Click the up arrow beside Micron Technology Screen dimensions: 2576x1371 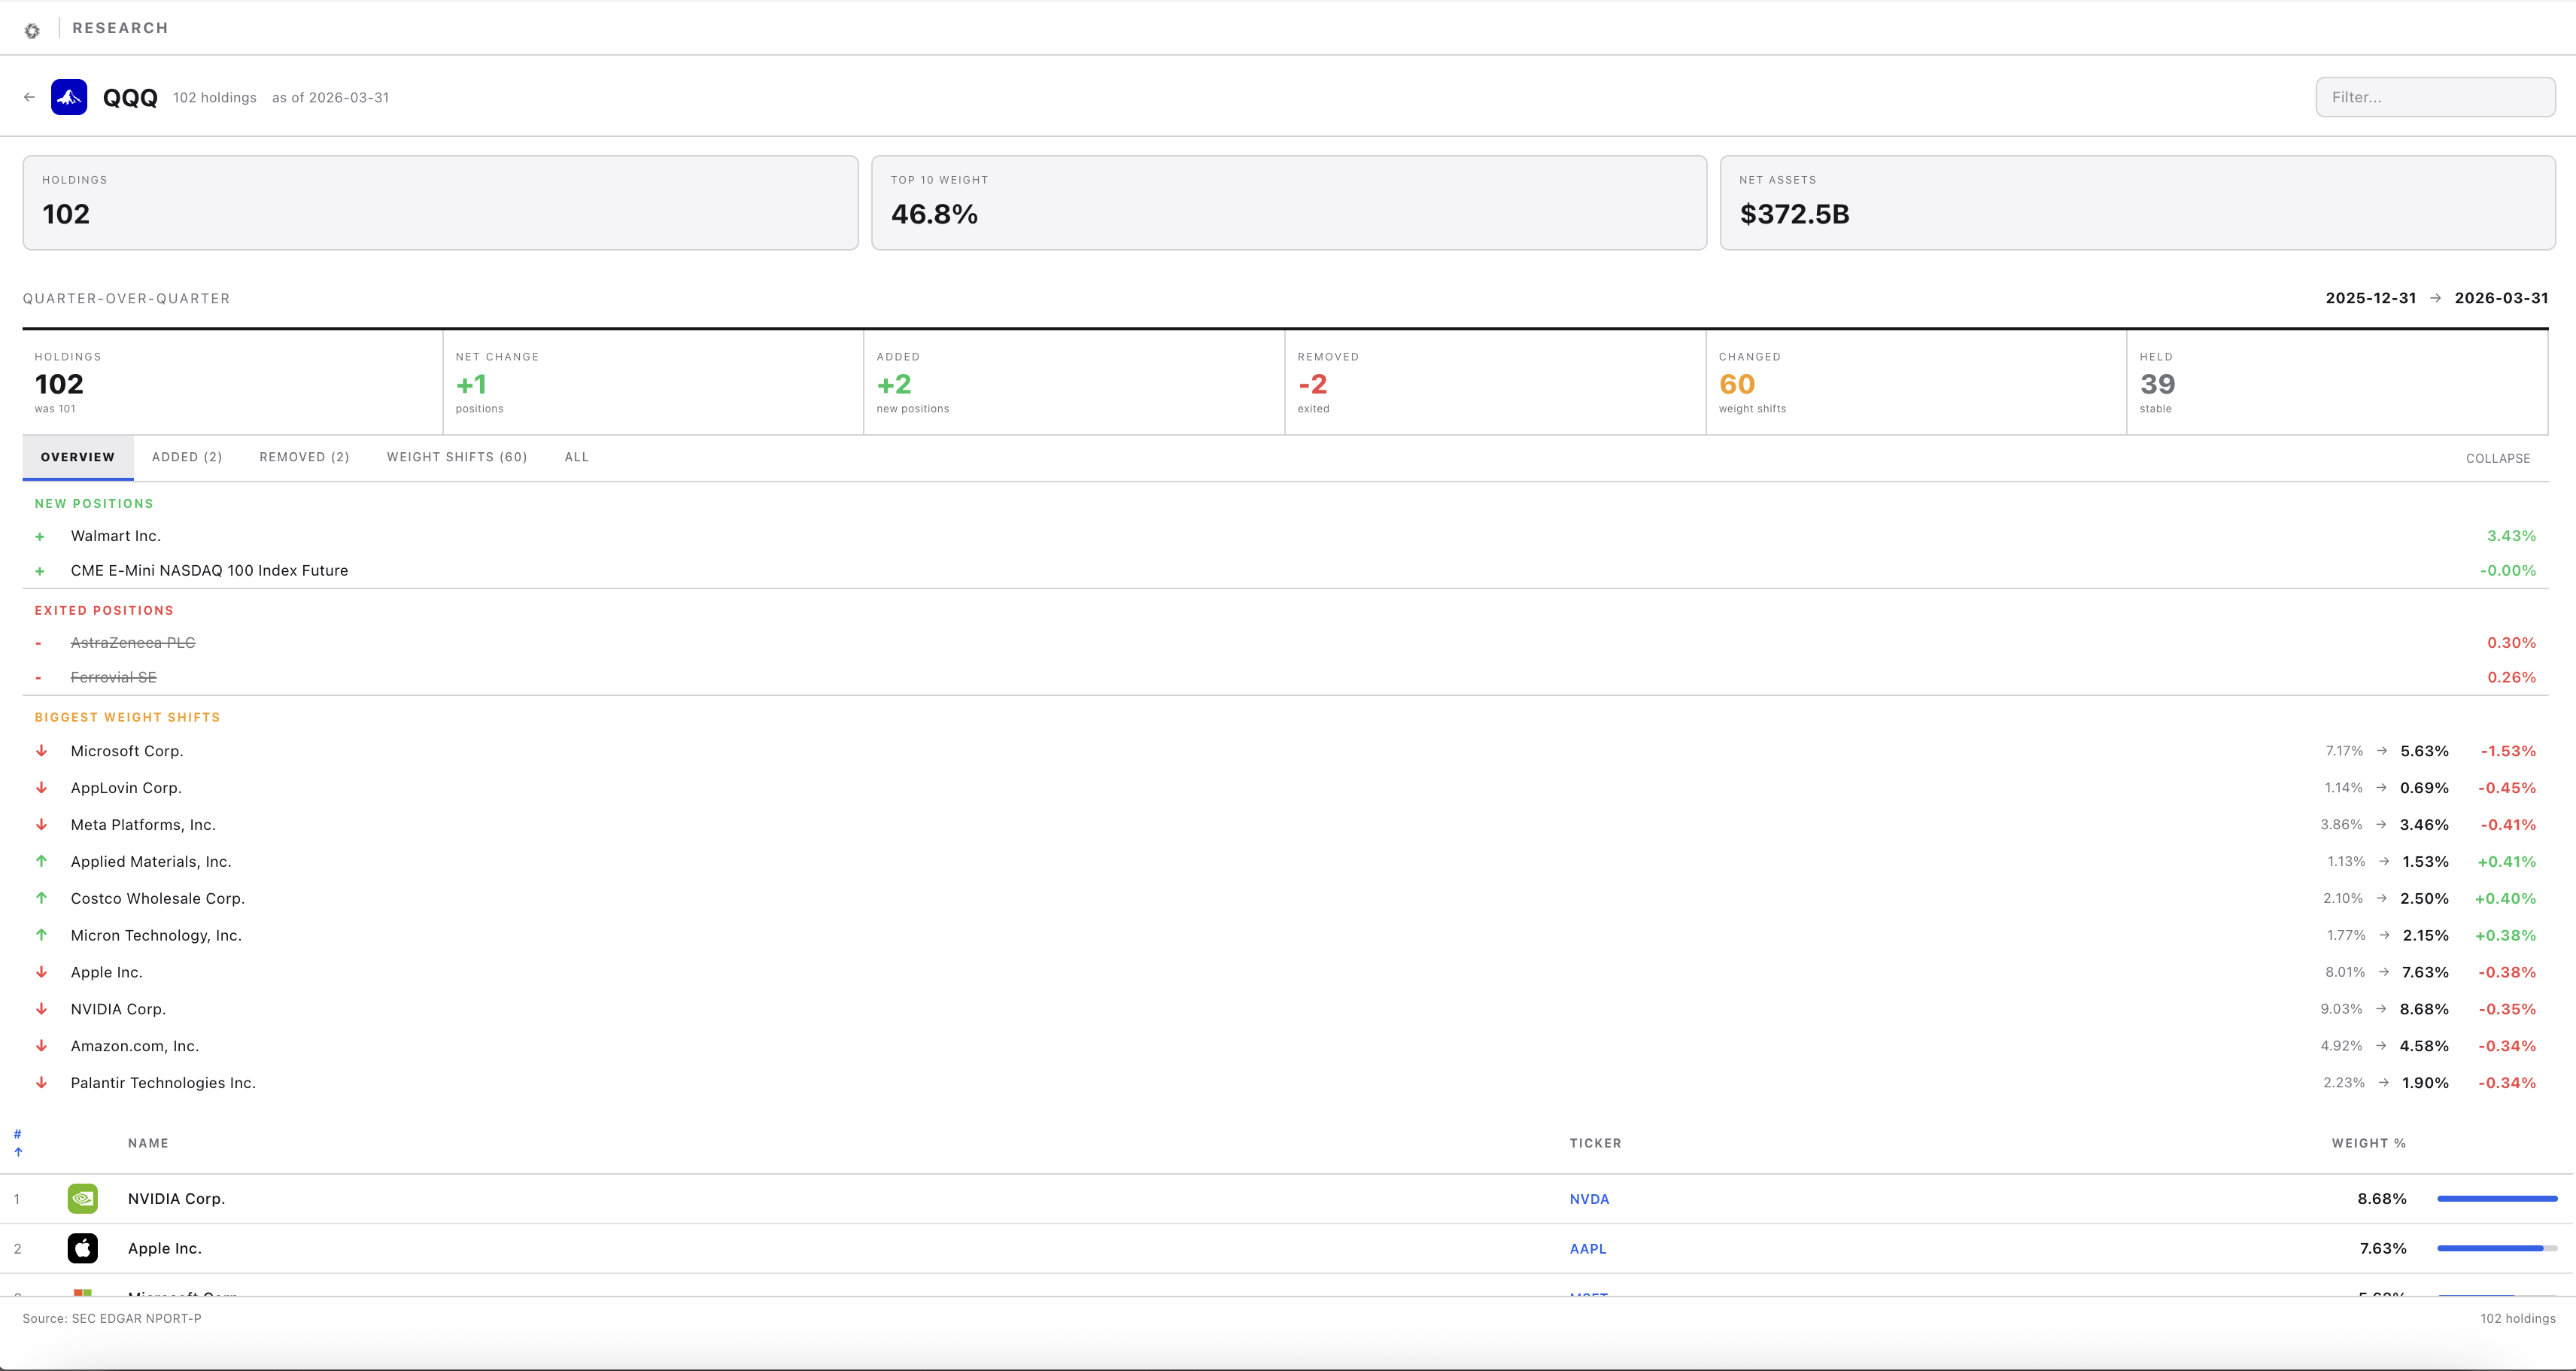pyautogui.click(x=41, y=935)
